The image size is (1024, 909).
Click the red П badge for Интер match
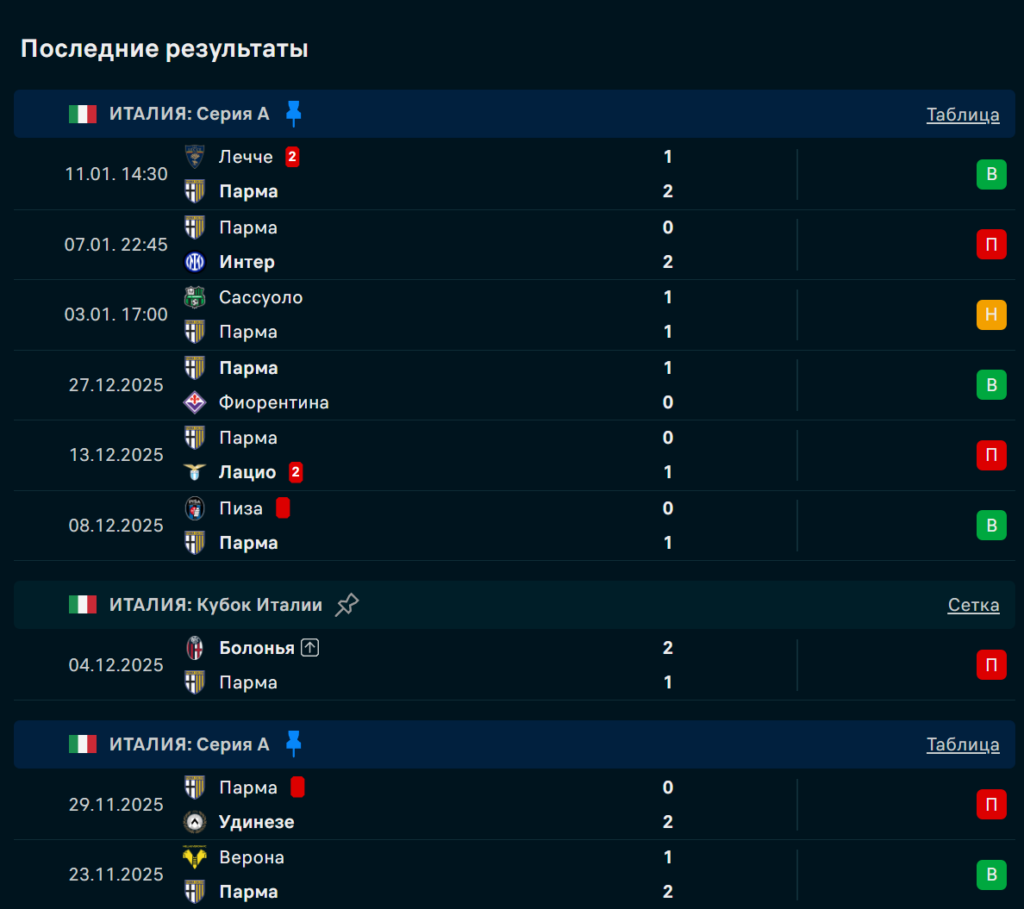991,245
